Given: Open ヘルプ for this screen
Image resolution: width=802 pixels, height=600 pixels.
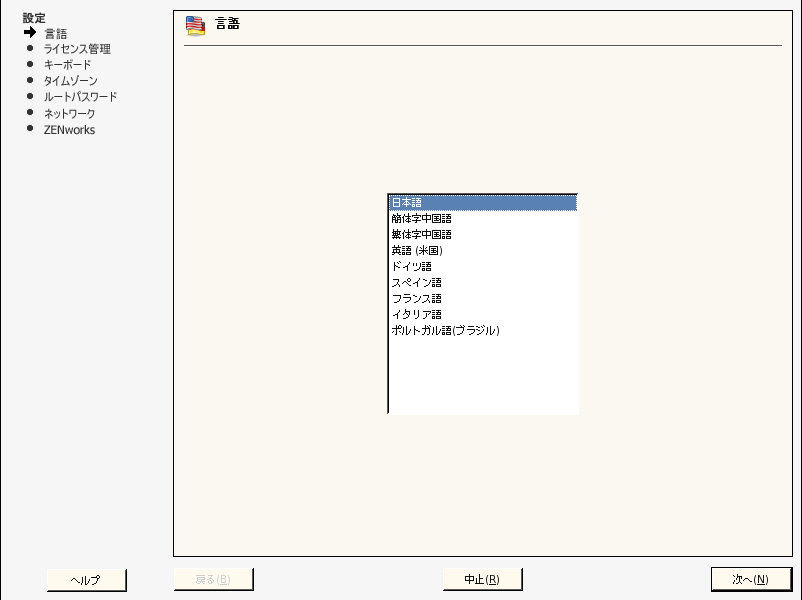Looking at the screenshot, I should point(86,579).
